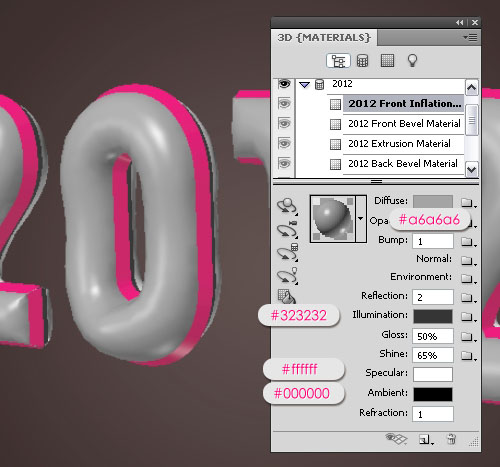Open the material preset picker dropdown arrow
This screenshot has width=500, height=467.
pyautogui.click(x=361, y=219)
